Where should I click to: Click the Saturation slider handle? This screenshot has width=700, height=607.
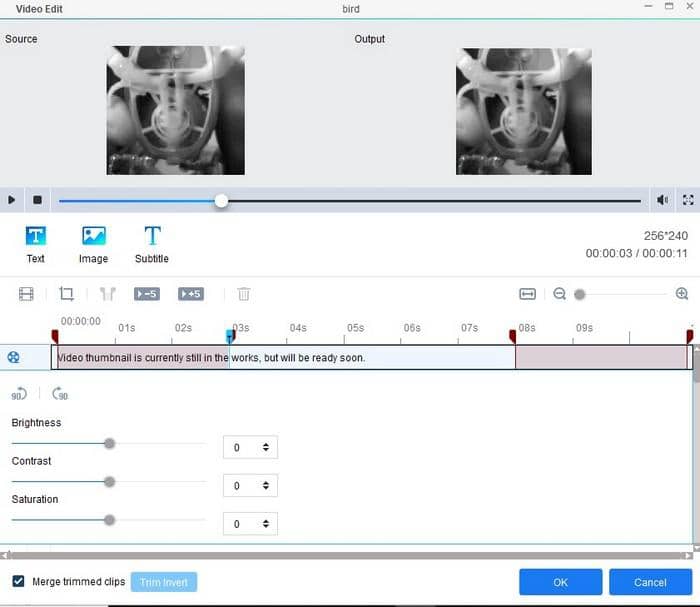109,520
